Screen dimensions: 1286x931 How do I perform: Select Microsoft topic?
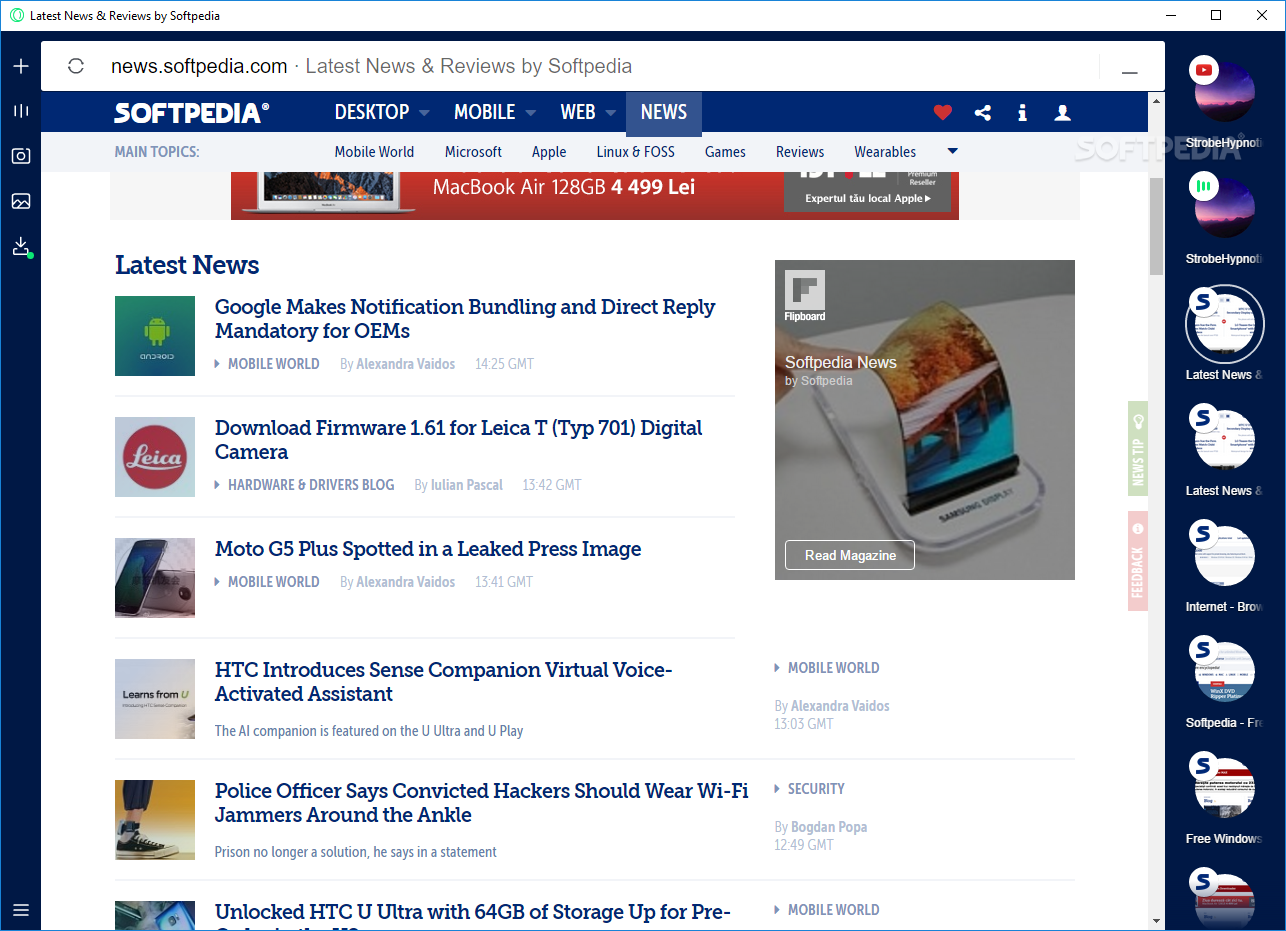pos(473,152)
